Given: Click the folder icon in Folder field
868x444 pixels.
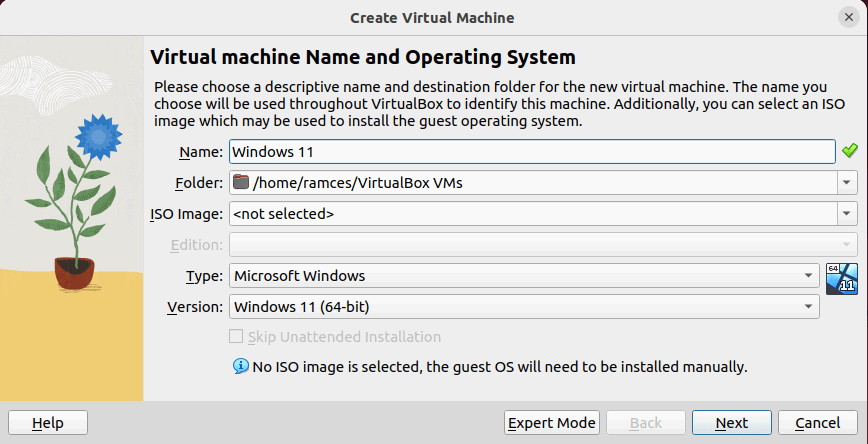Looking at the screenshot, I should 240,182.
